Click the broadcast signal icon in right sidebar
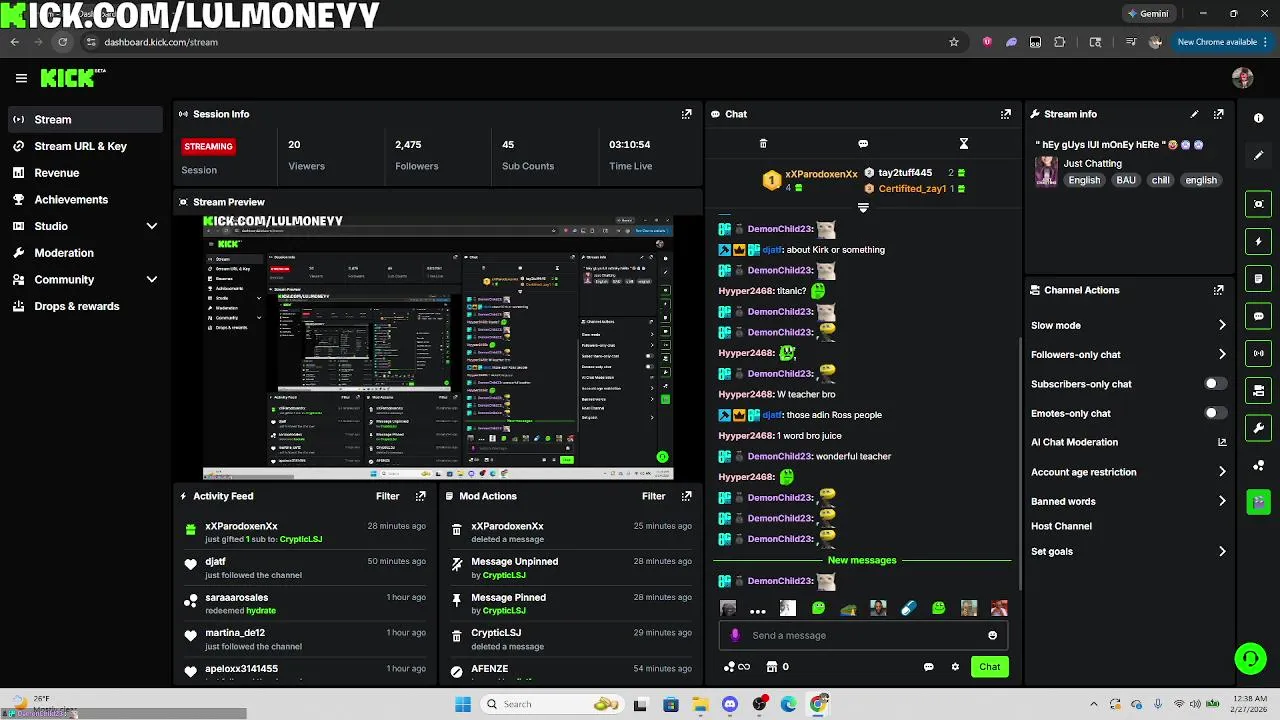The image size is (1280, 720). (x=1258, y=353)
